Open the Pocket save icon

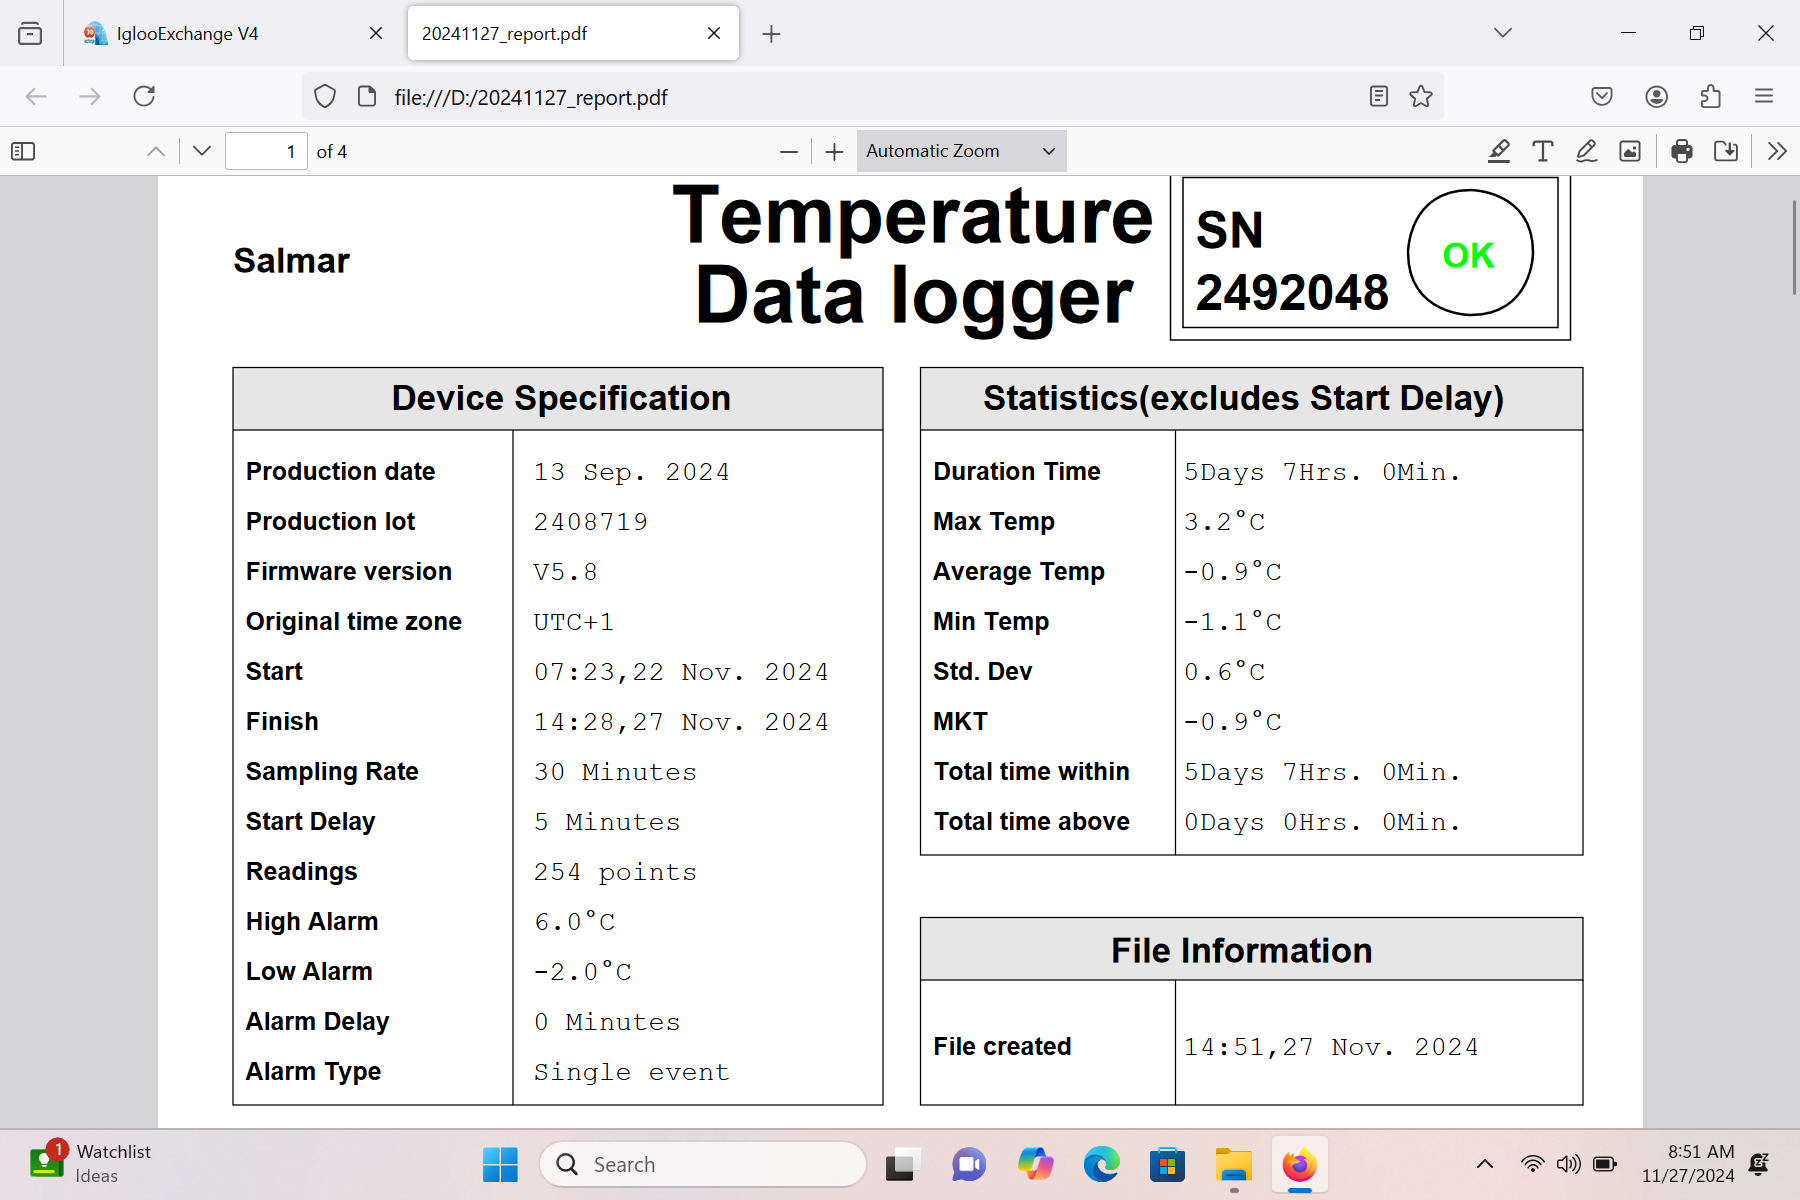(x=1602, y=96)
